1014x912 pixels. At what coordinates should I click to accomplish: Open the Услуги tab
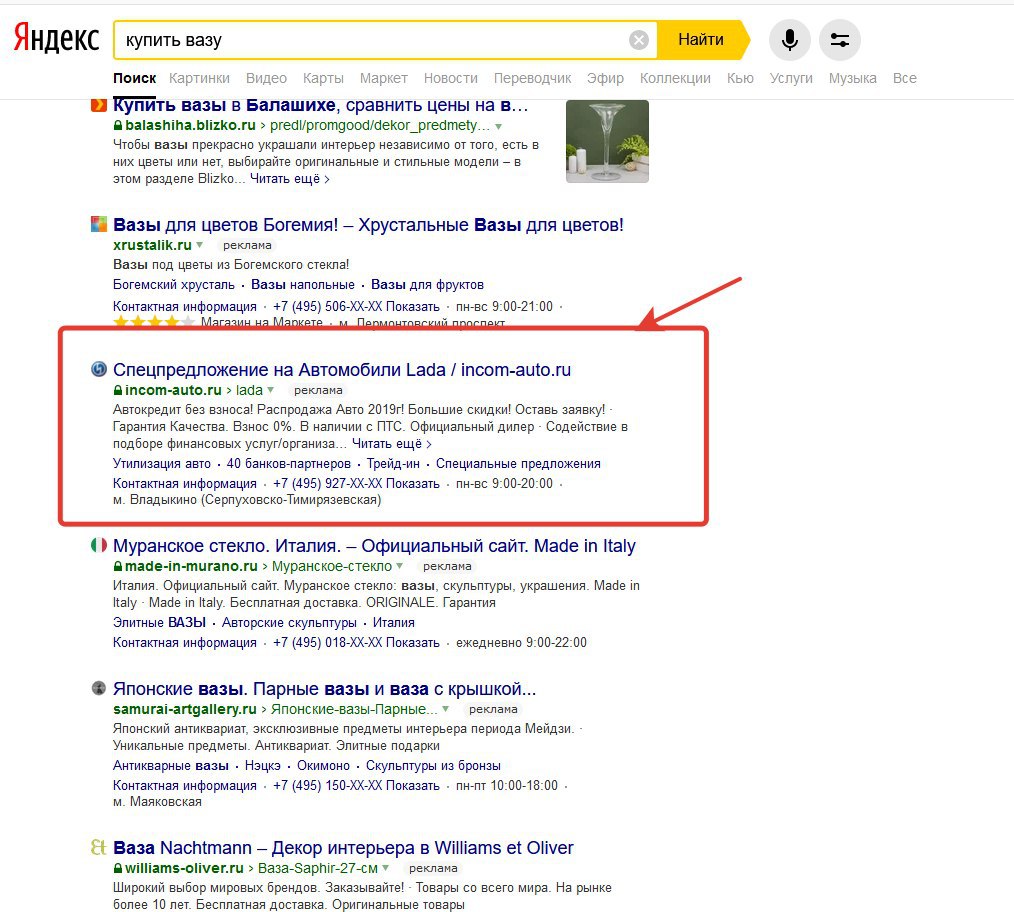click(791, 78)
